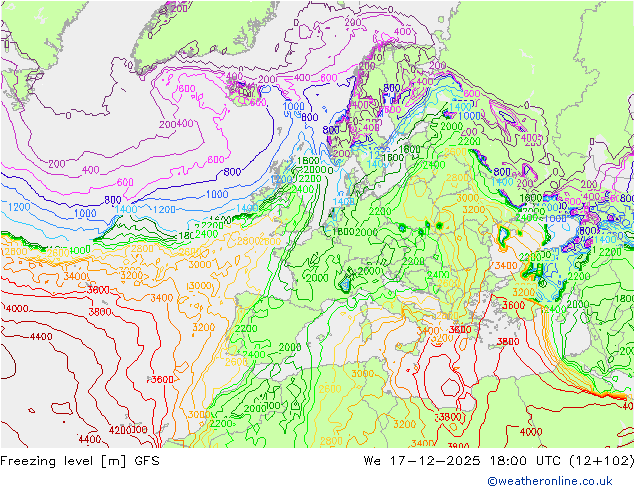Click the 'We 17-12-2025 18:00 UTC' timestamp
The image size is (634, 490).
462,461
